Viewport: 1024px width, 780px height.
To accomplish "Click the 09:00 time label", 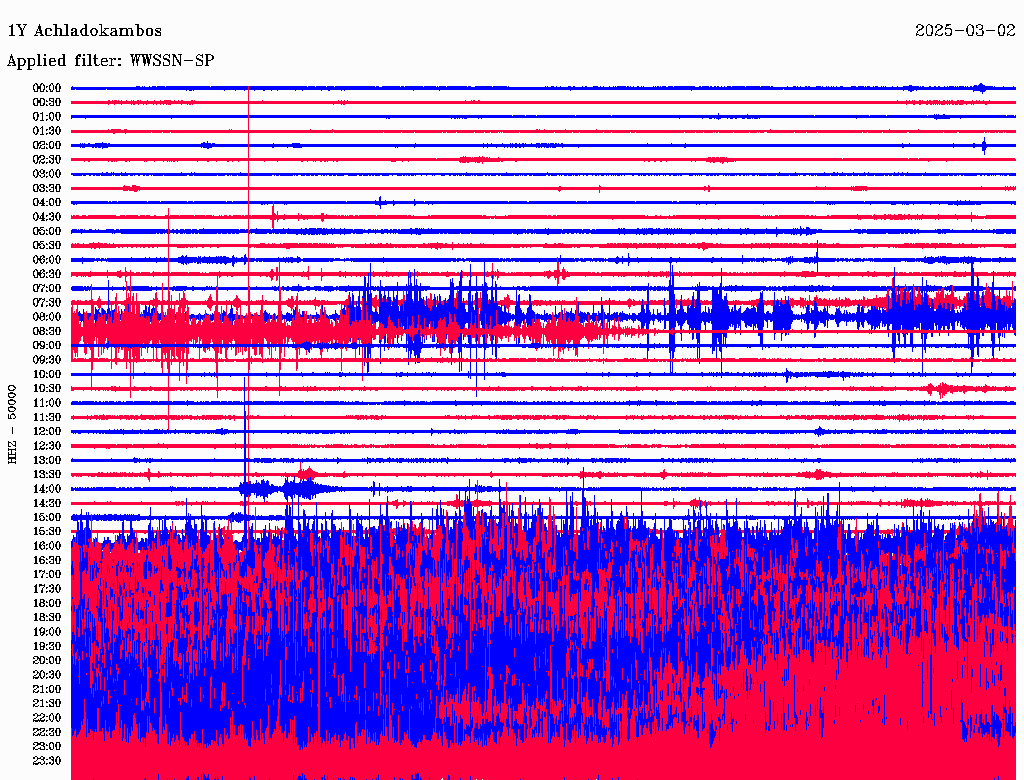I will (x=47, y=346).
